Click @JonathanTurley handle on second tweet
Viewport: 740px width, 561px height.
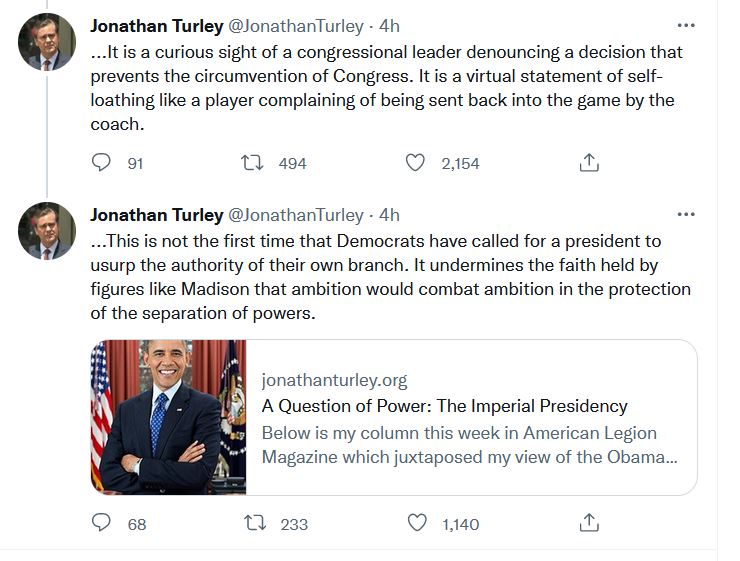tap(296, 215)
